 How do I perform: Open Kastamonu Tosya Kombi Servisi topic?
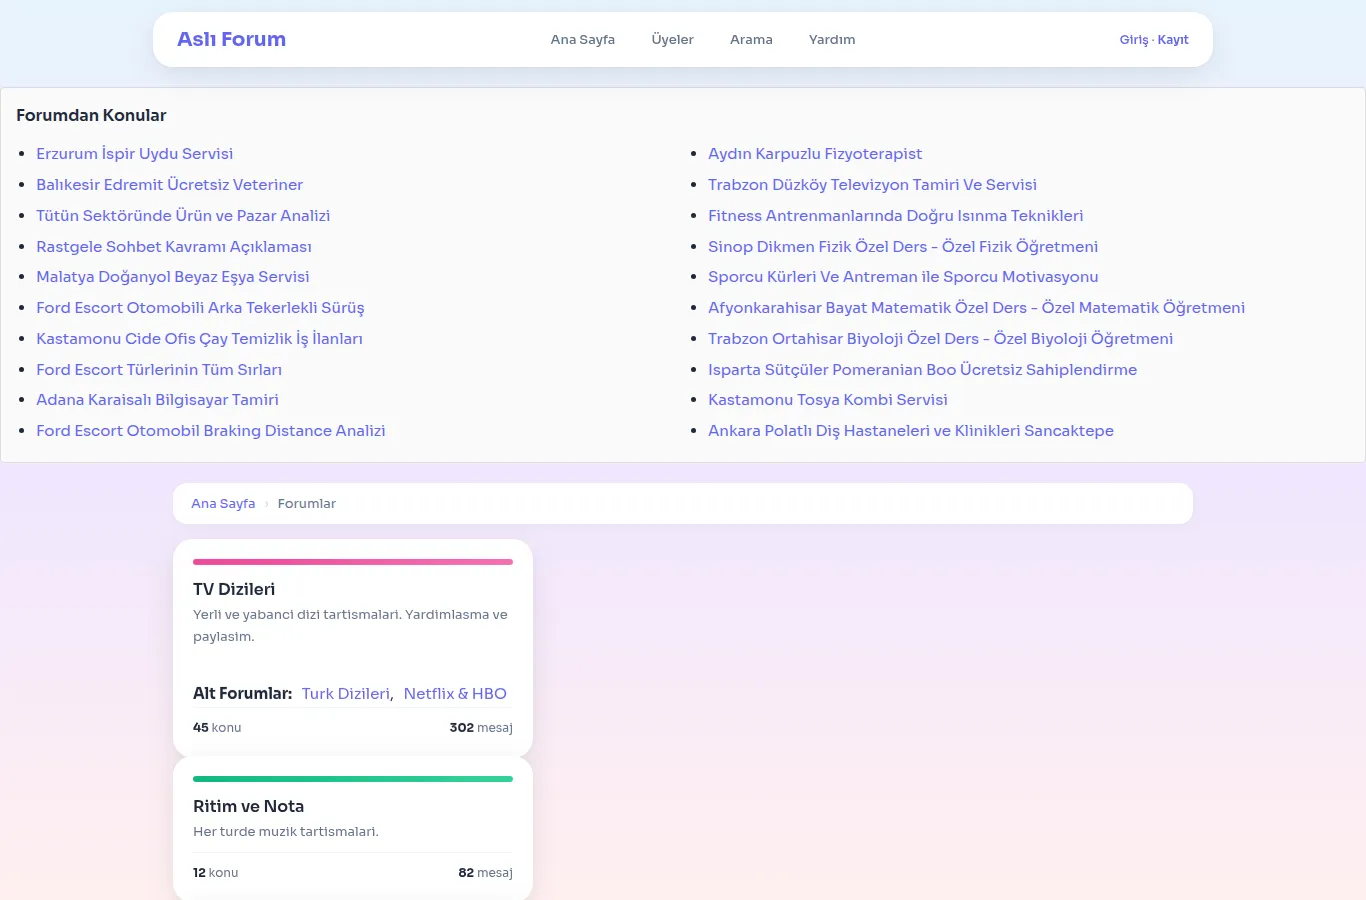tap(828, 400)
